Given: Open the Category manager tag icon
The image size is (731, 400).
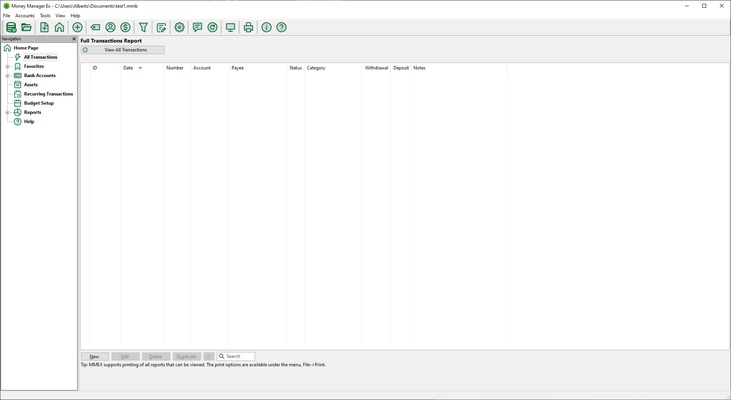Looking at the screenshot, I should click(x=95, y=28).
